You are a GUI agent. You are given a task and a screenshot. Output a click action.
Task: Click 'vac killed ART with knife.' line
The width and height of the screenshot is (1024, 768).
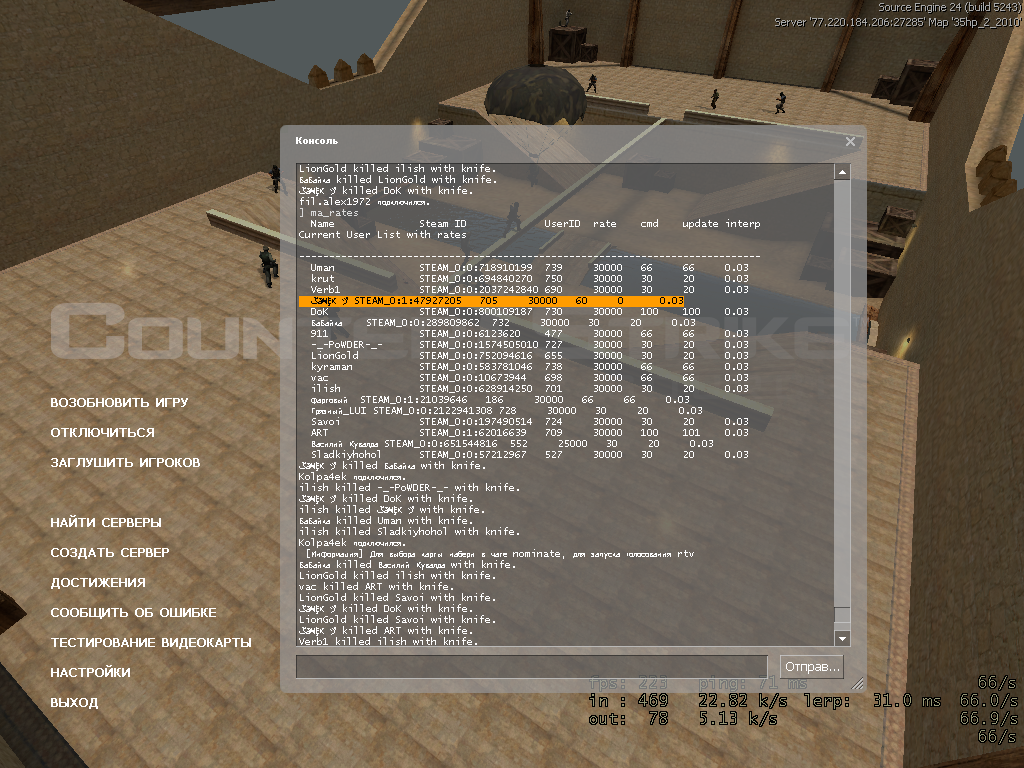pyautogui.click(x=376, y=586)
